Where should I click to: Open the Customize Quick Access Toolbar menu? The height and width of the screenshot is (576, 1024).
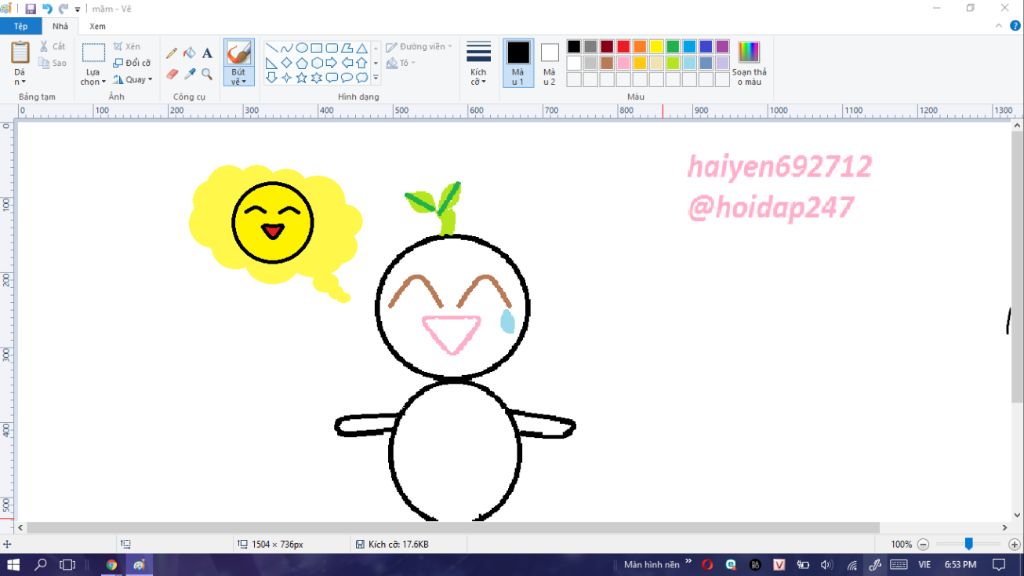(x=77, y=9)
